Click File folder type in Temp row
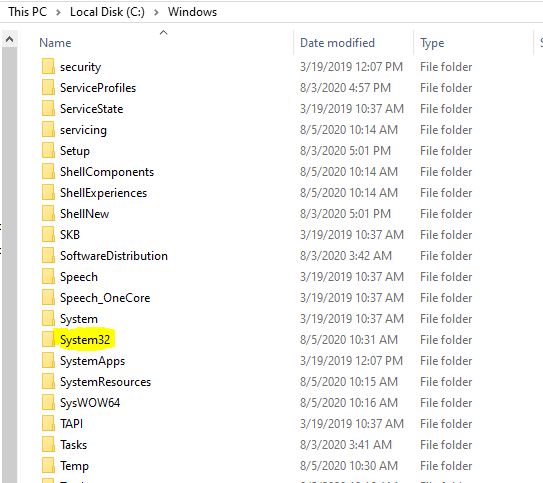543x483 pixels. [x=446, y=466]
